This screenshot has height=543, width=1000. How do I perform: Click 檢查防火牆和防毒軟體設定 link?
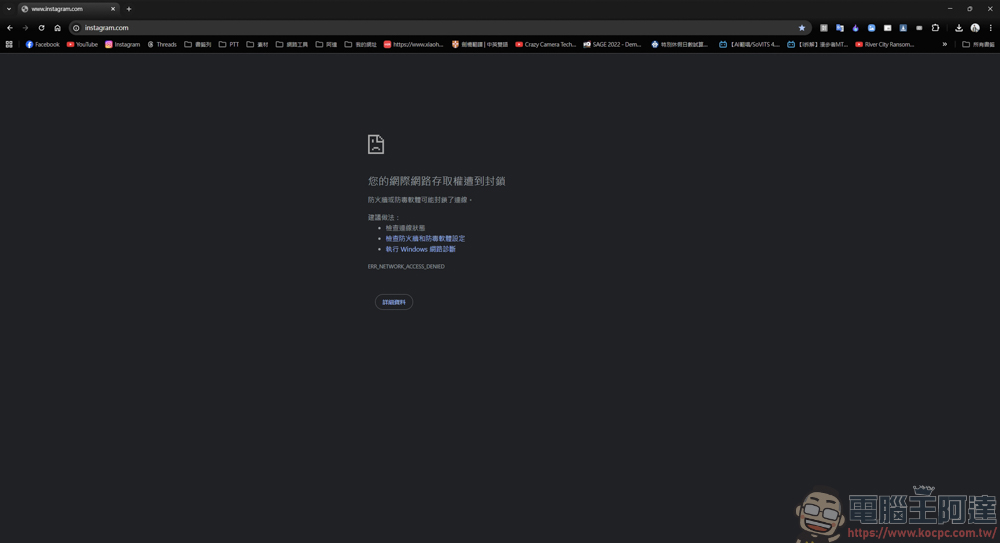[425, 239]
